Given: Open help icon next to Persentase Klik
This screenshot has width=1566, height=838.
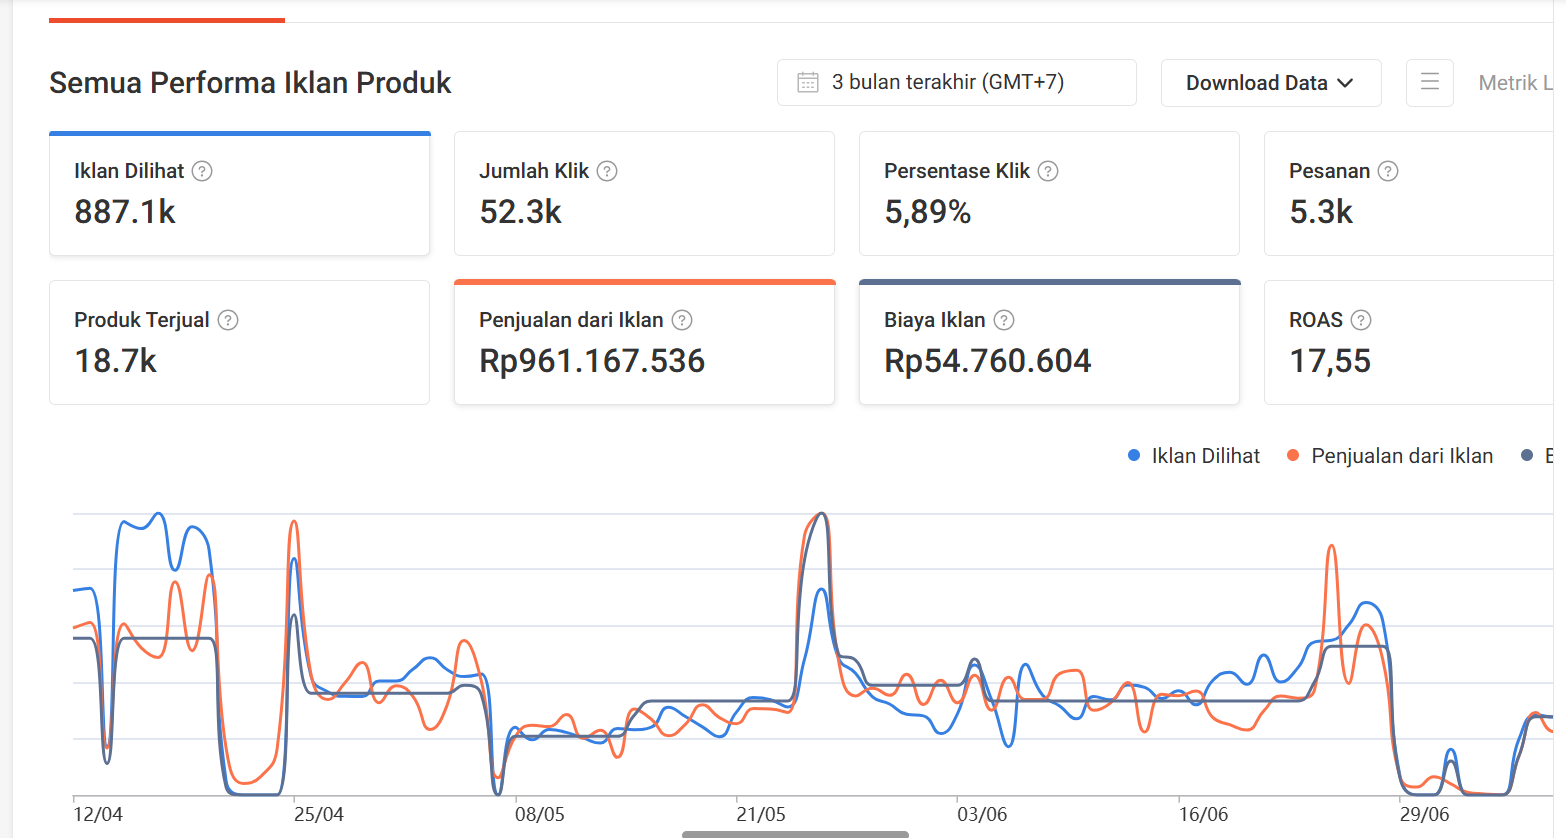Looking at the screenshot, I should pos(1048,171).
